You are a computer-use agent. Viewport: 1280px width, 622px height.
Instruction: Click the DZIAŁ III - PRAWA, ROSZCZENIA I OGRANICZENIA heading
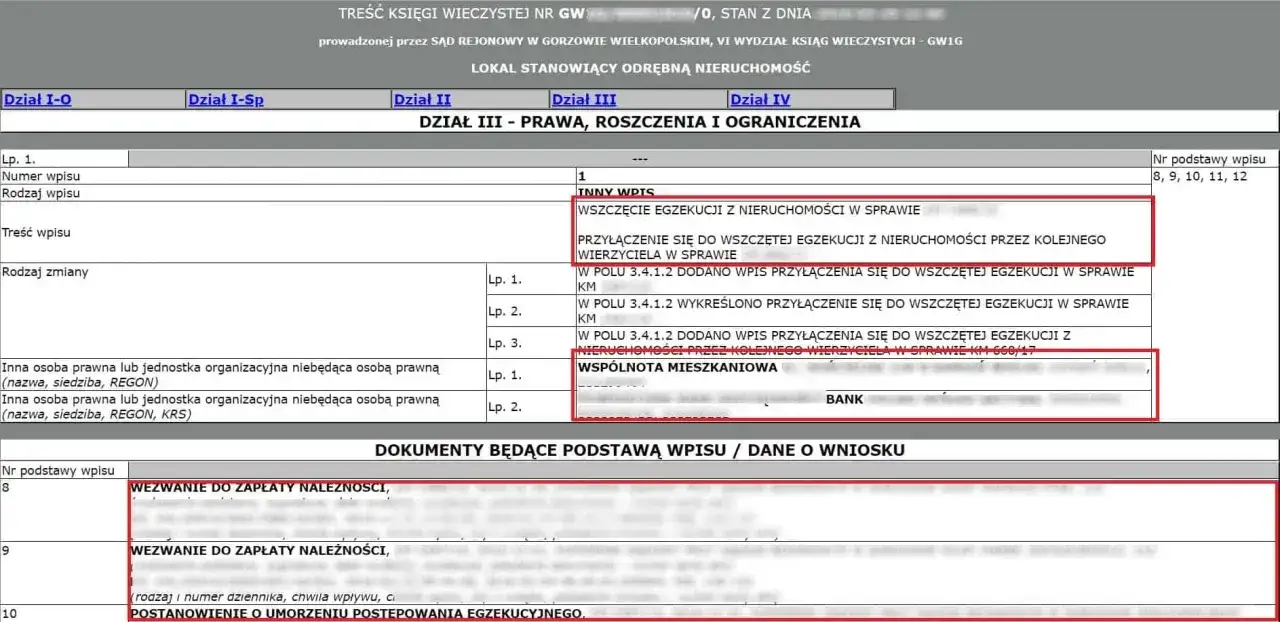click(x=640, y=122)
